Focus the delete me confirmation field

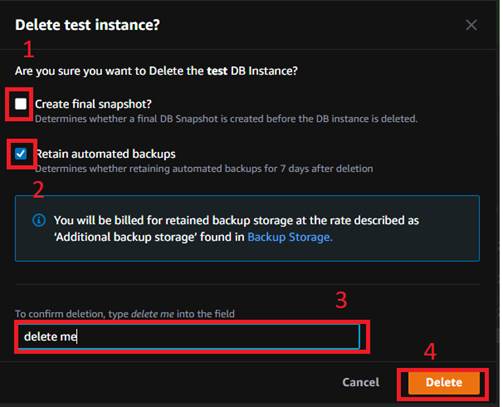click(189, 337)
